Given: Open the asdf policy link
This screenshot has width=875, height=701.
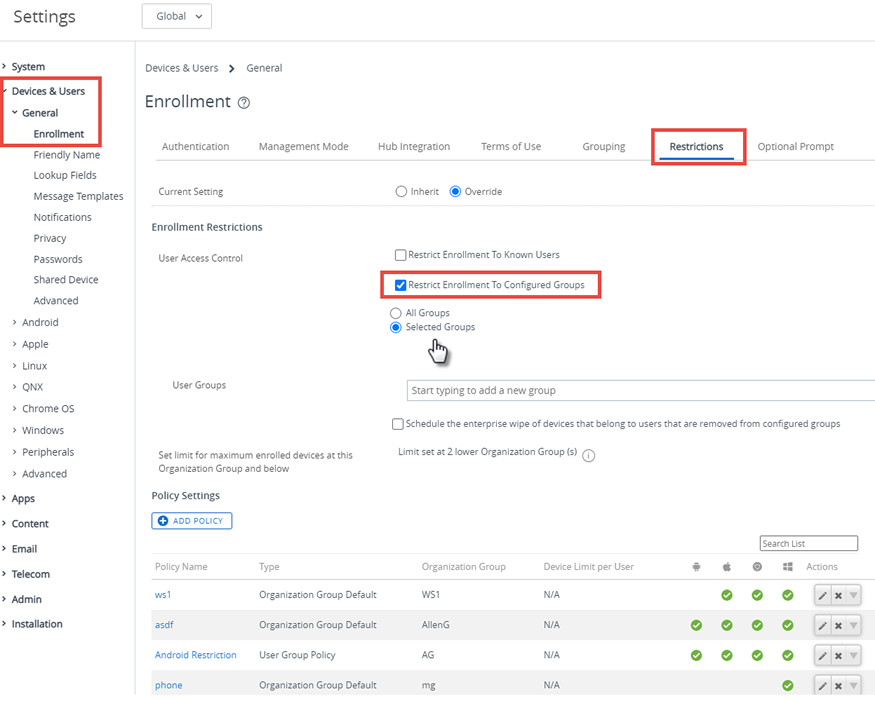Looking at the screenshot, I should click(x=164, y=625).
